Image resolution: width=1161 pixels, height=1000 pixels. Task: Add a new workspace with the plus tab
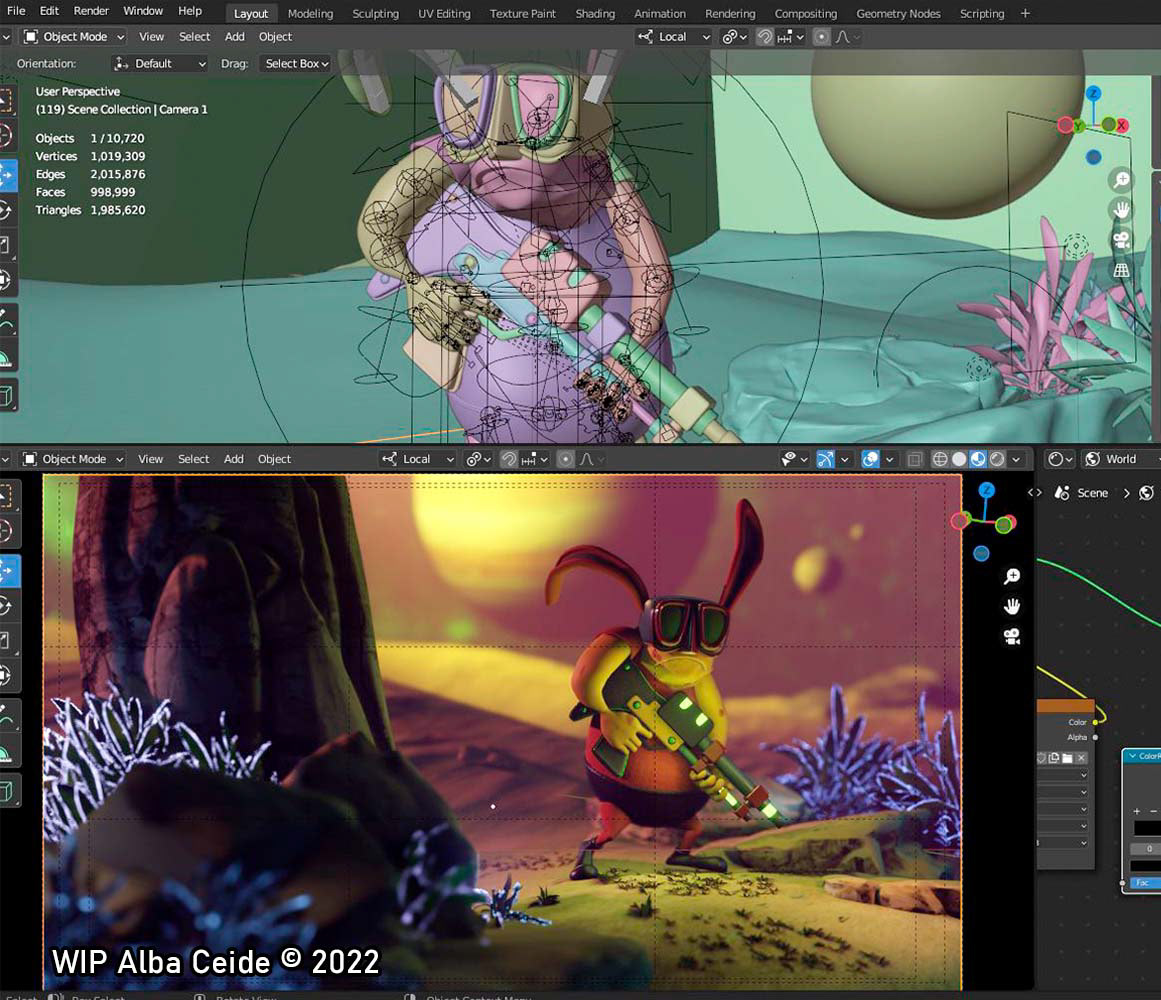[x=1025, y=13]
